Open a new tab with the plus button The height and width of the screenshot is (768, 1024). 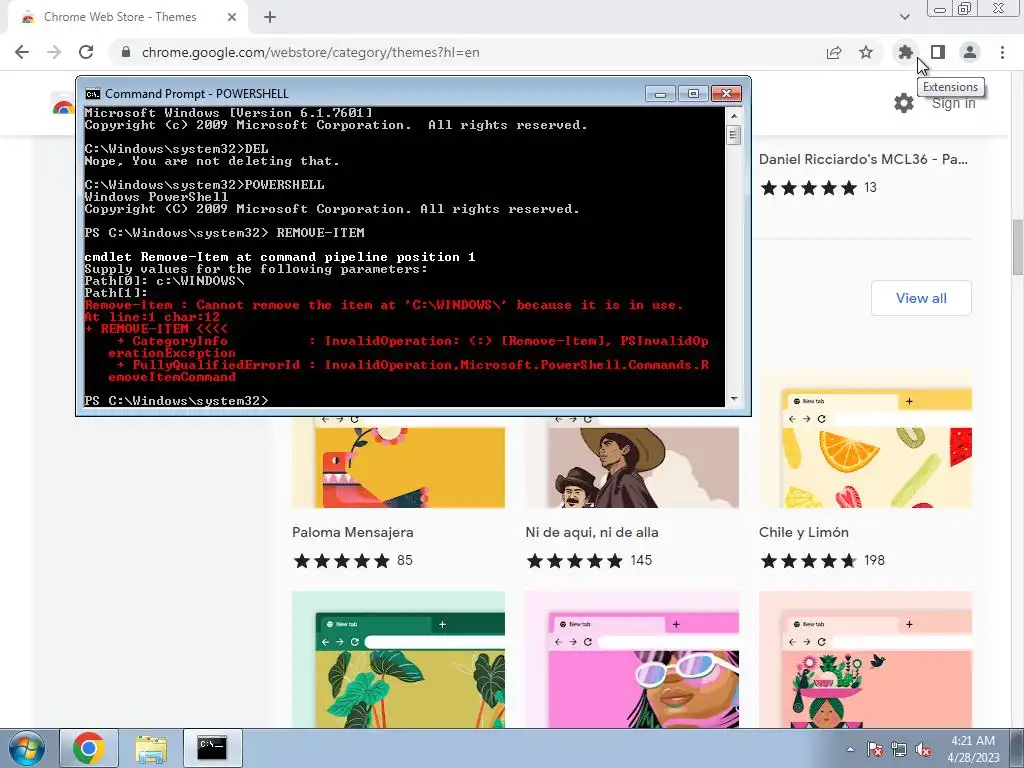point(270,17)
